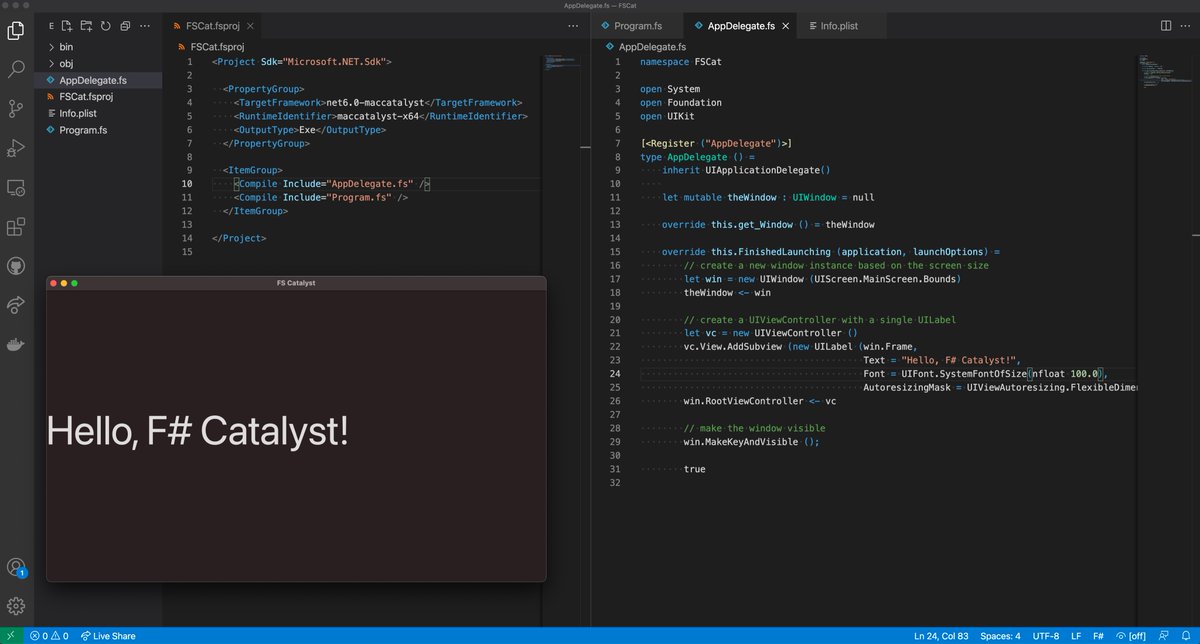Click Ln 24, Col 83 position indicator
1200x644 pixels.
pos(939,636)
